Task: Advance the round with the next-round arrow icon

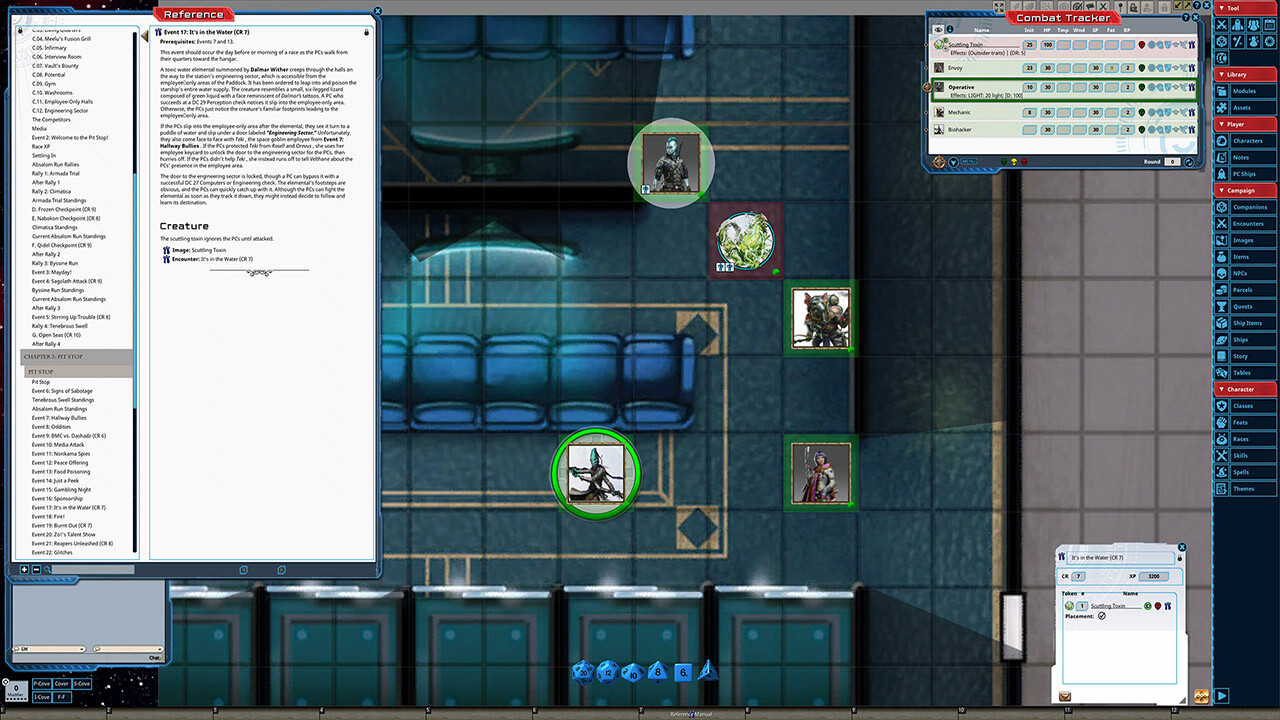Action: point(1188,162)
